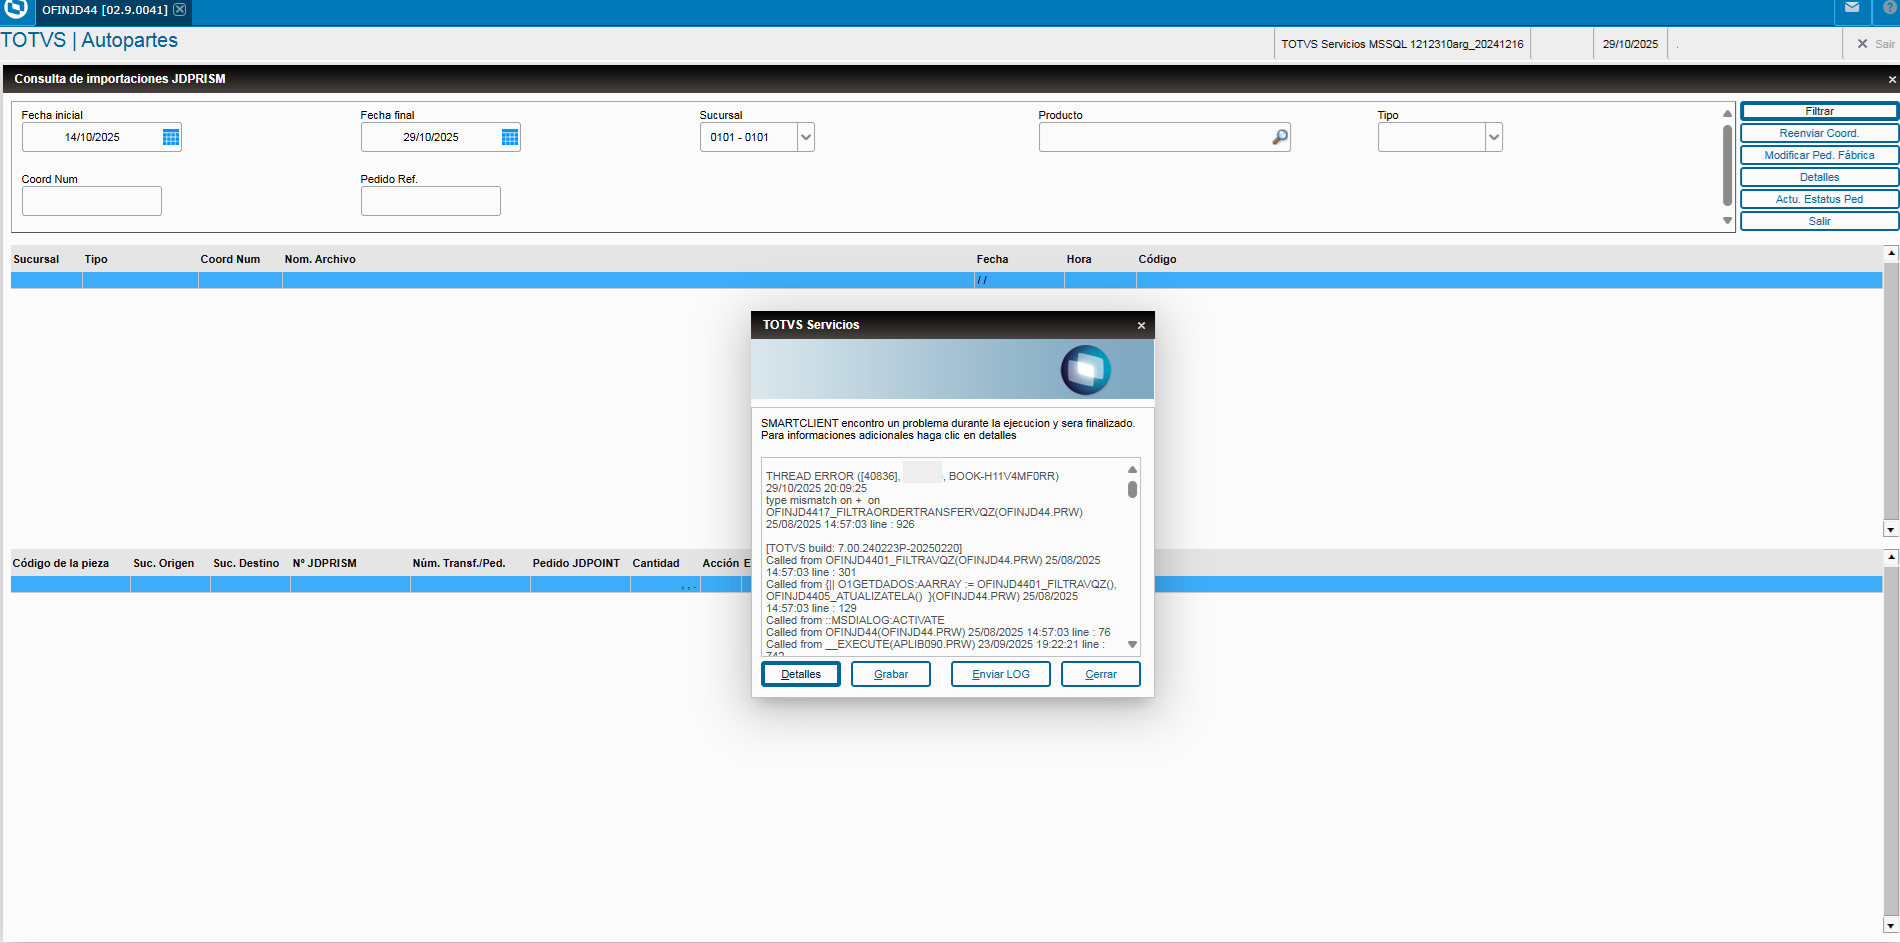
Task: Open the calendar picker for Fecha inicial
Action: tap(171, 137)
